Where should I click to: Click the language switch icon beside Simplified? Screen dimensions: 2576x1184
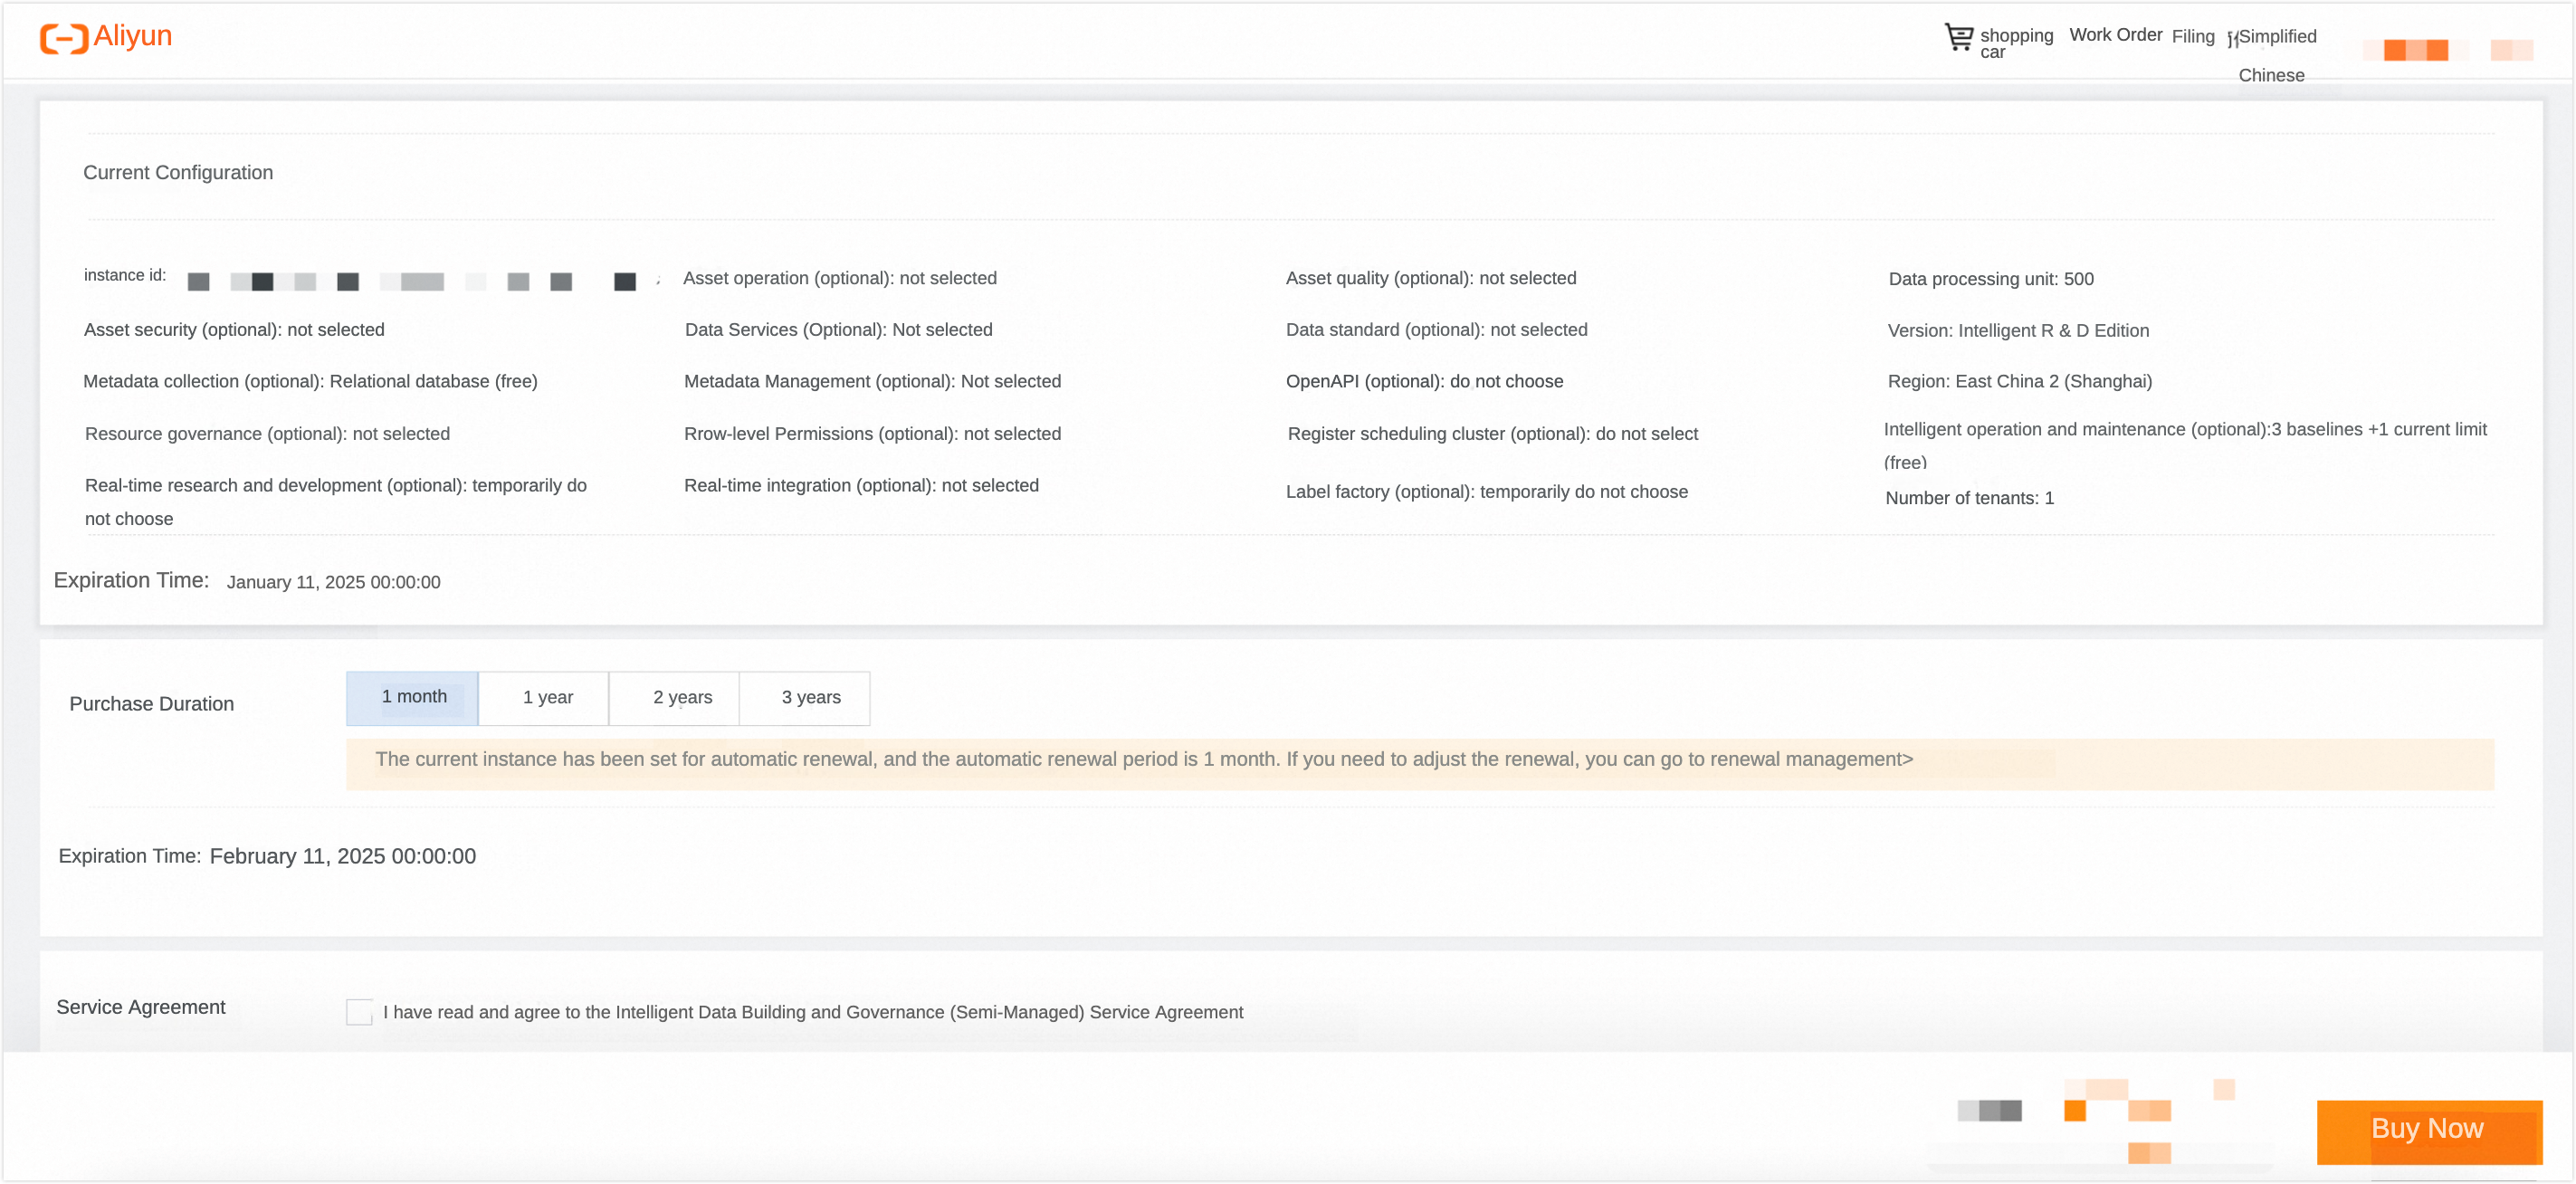coord(2232,40)
